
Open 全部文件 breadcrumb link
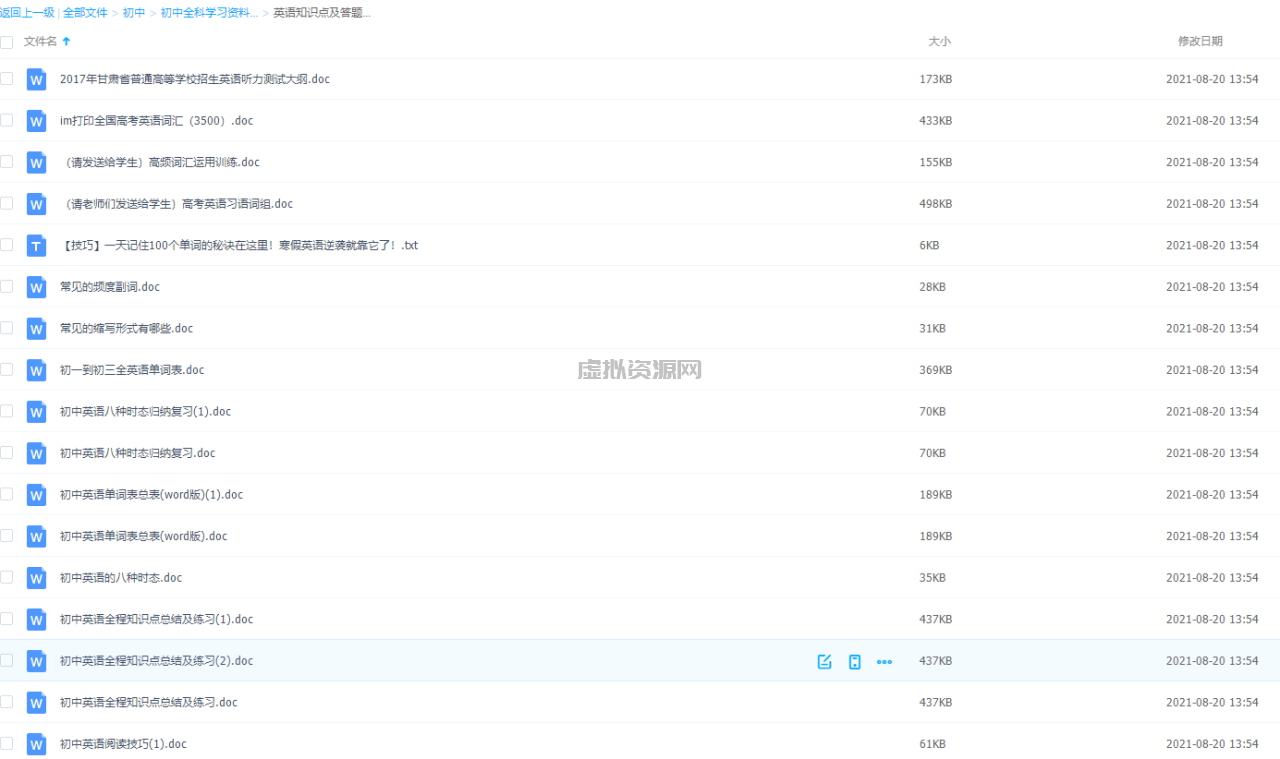(85, 13)
